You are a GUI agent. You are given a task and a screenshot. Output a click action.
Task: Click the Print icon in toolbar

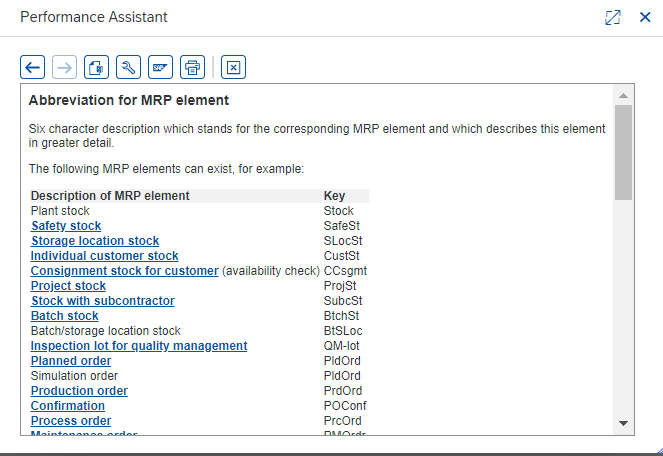(x=192, y=67)
